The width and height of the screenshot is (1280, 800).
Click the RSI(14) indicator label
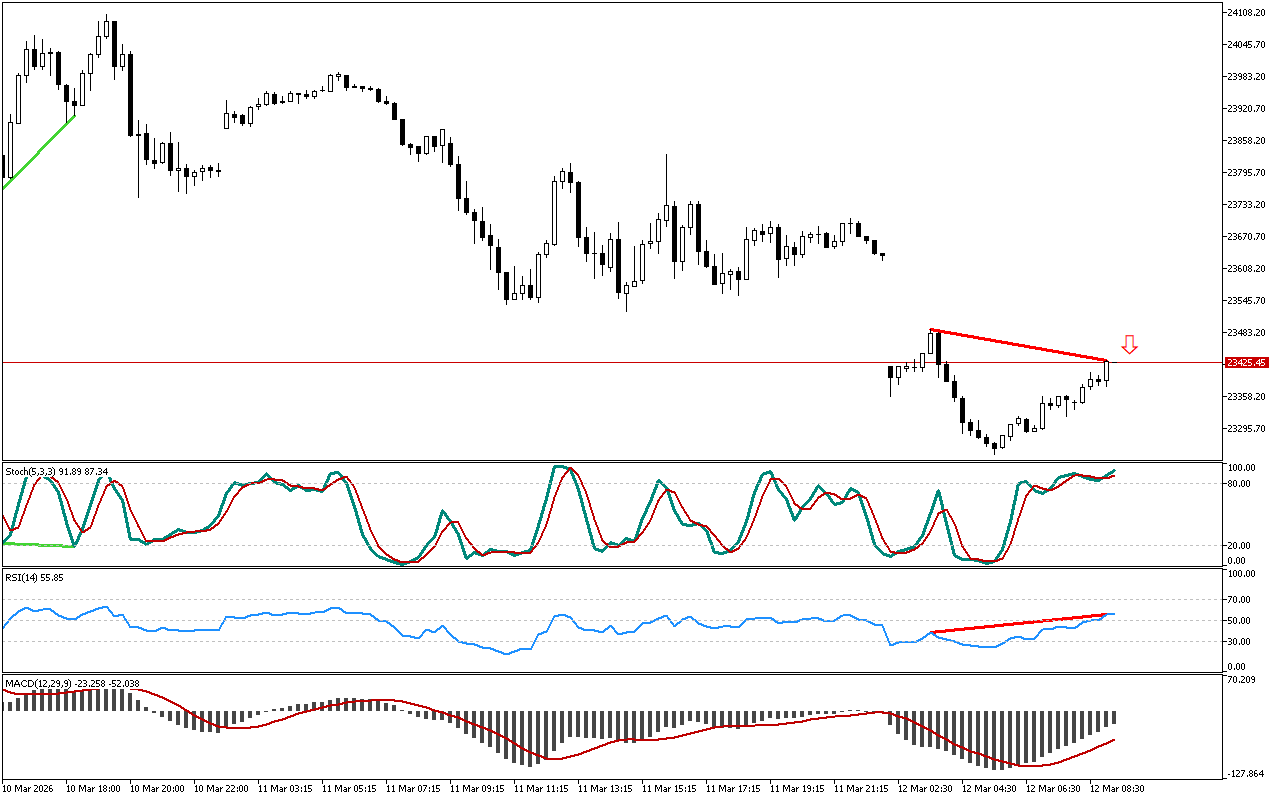(34, 578)
